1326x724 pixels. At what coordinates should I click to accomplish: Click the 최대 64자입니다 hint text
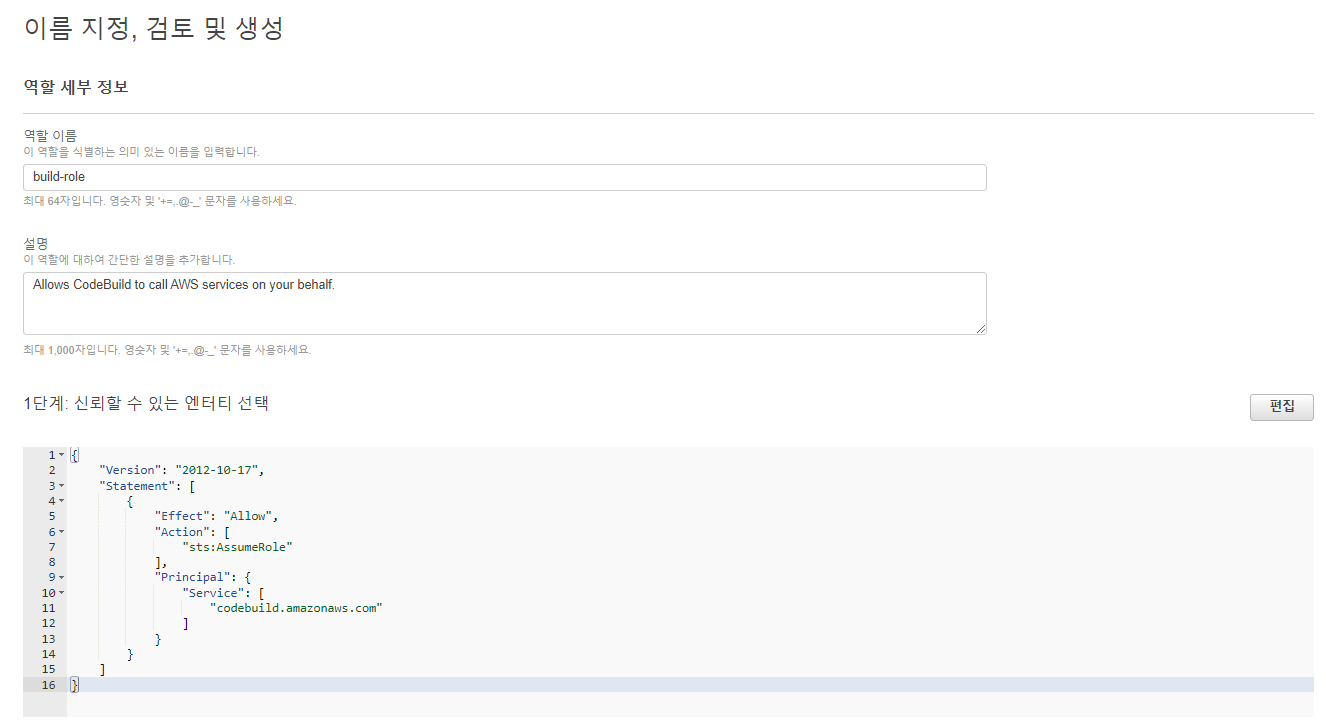[160, 200]
